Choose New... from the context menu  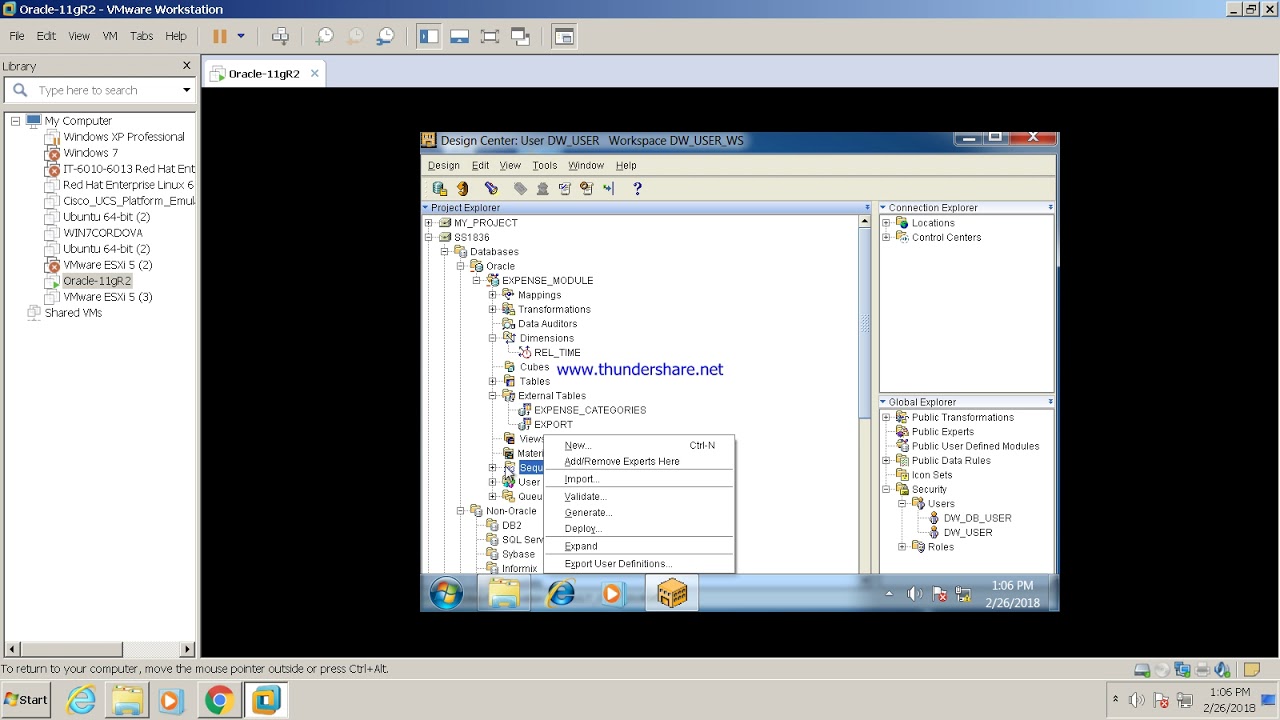[577, 445]
